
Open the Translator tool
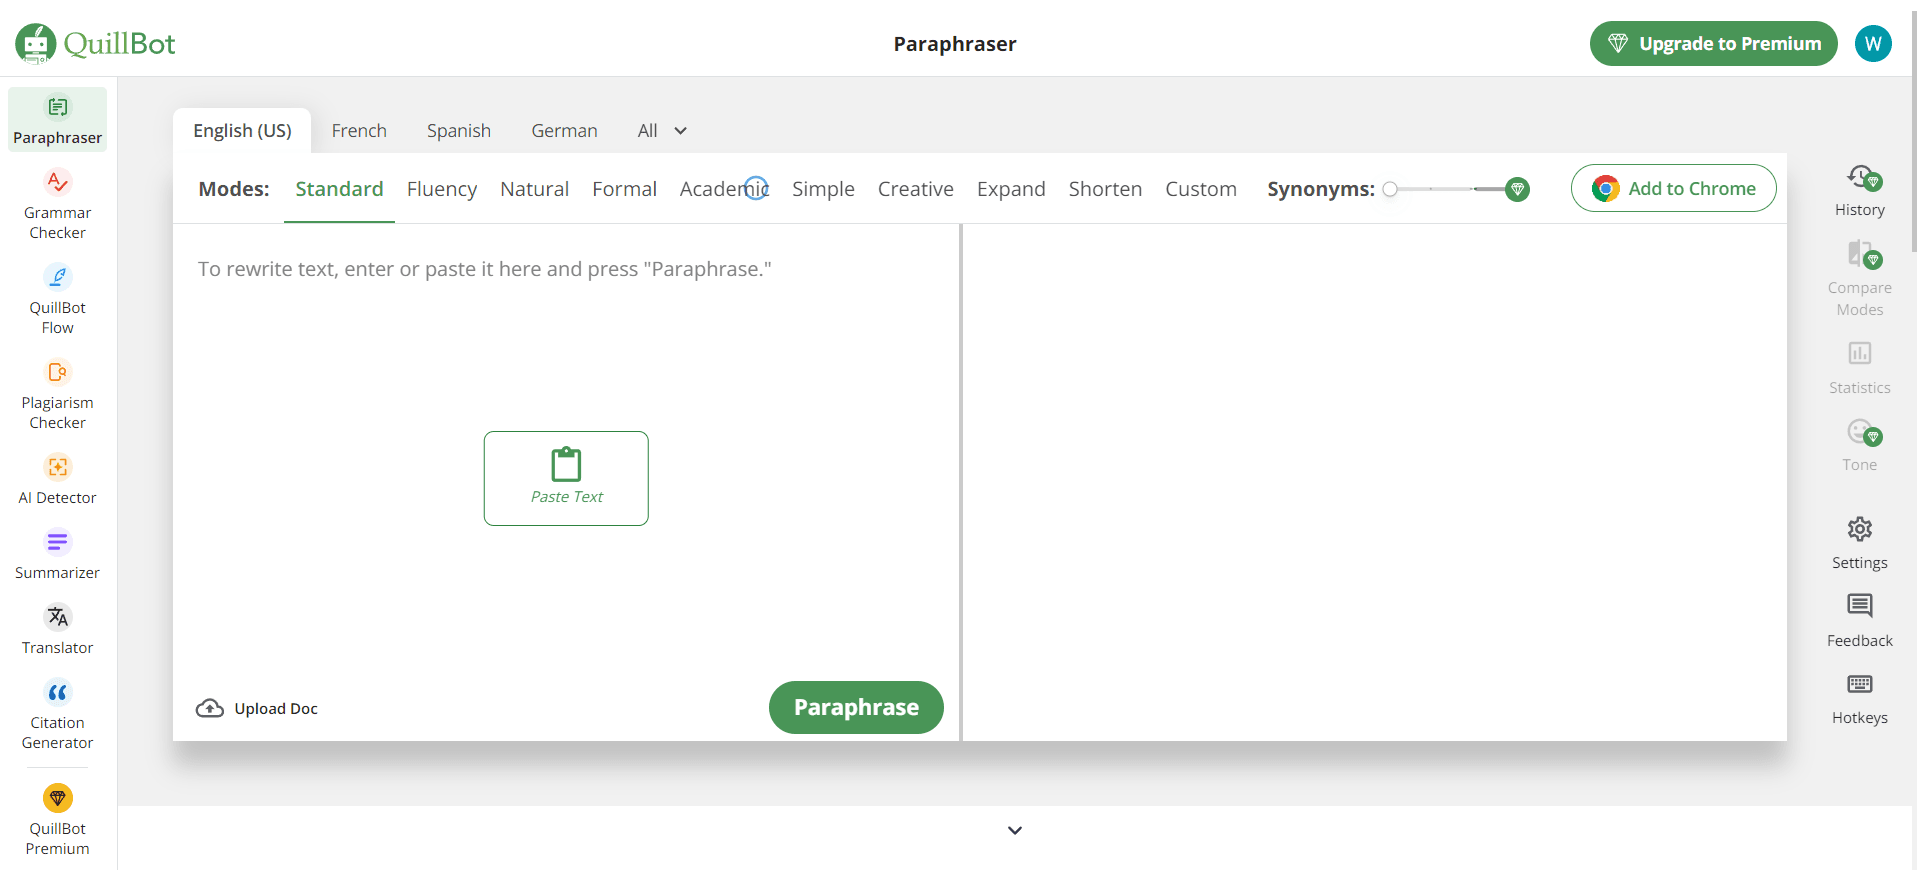[x=57, y=629]
